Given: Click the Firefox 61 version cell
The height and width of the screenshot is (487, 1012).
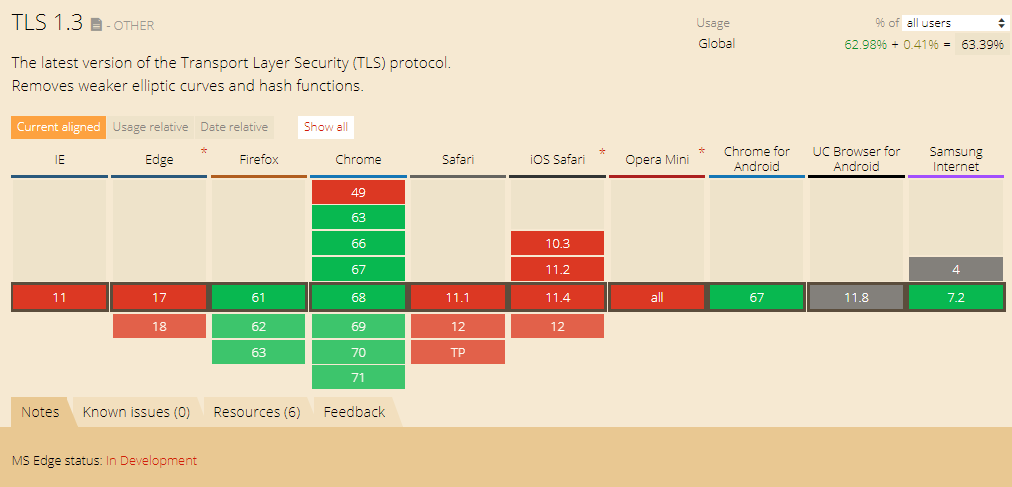Looking at the screenshot, I should [258, 297].
